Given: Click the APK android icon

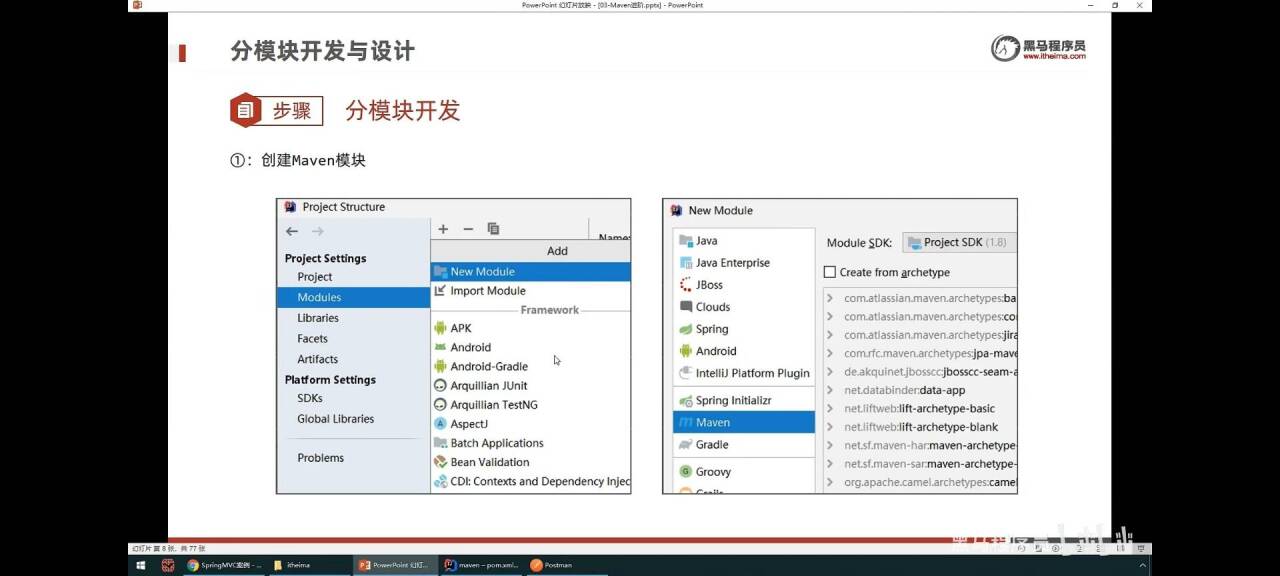Looking at the screenshot, I should (440, 328).
